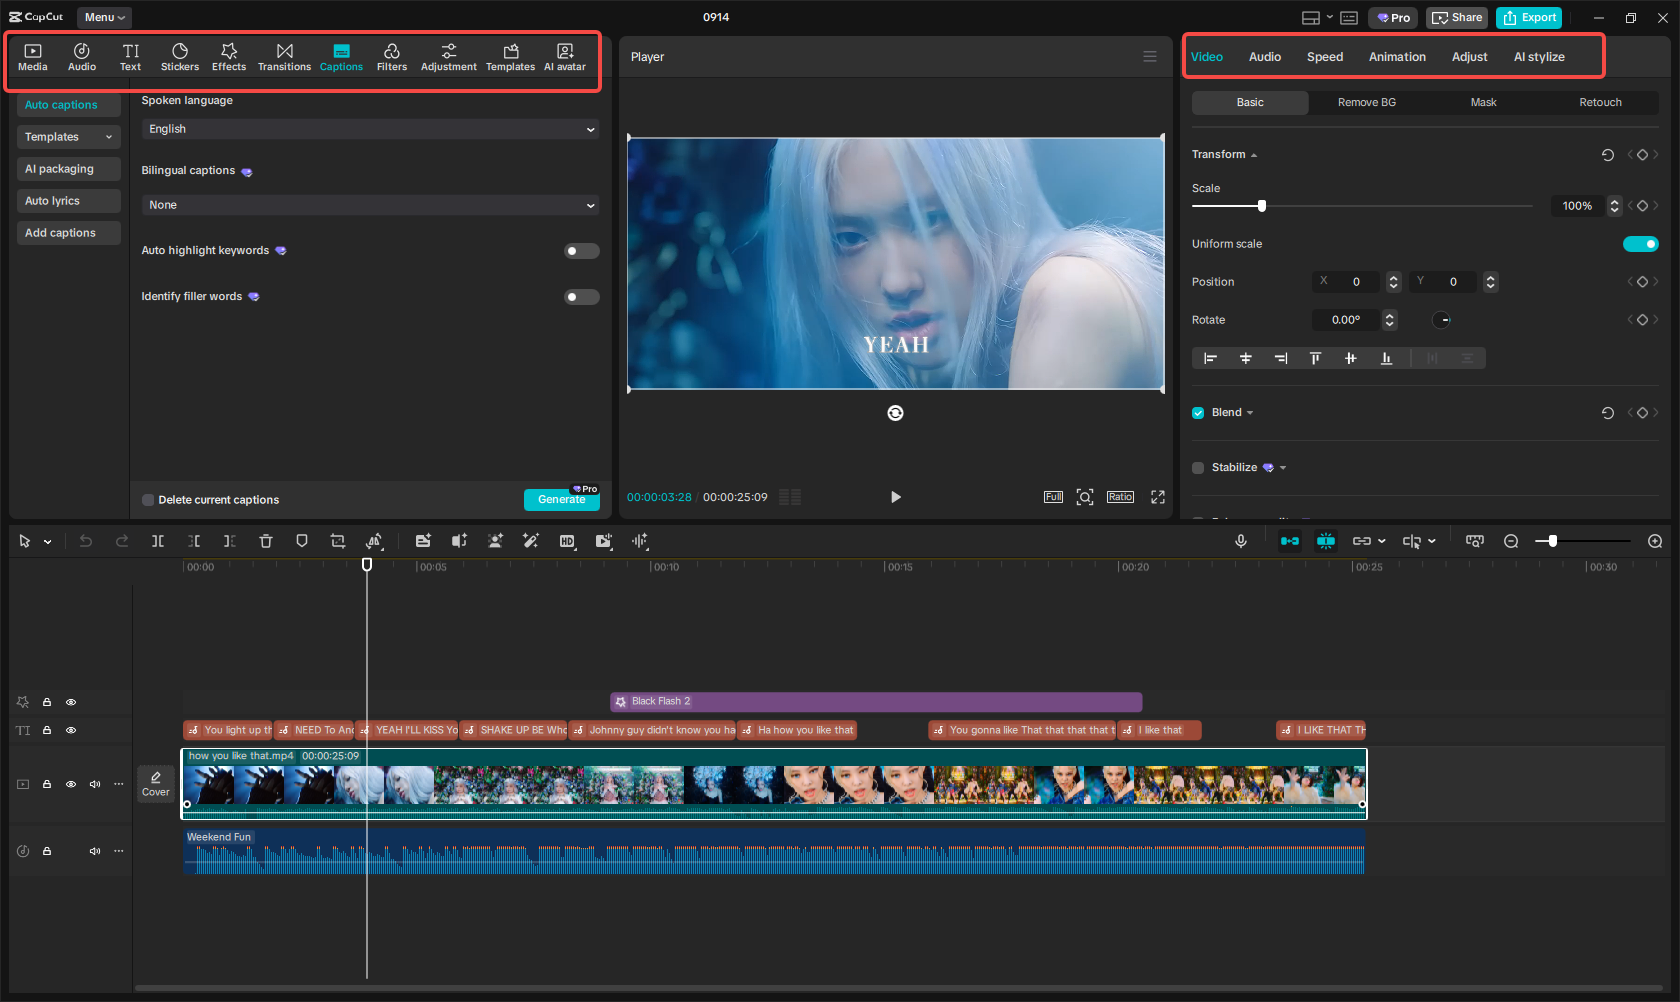Open the Bilingual captions dropdown

coord(370,204)
